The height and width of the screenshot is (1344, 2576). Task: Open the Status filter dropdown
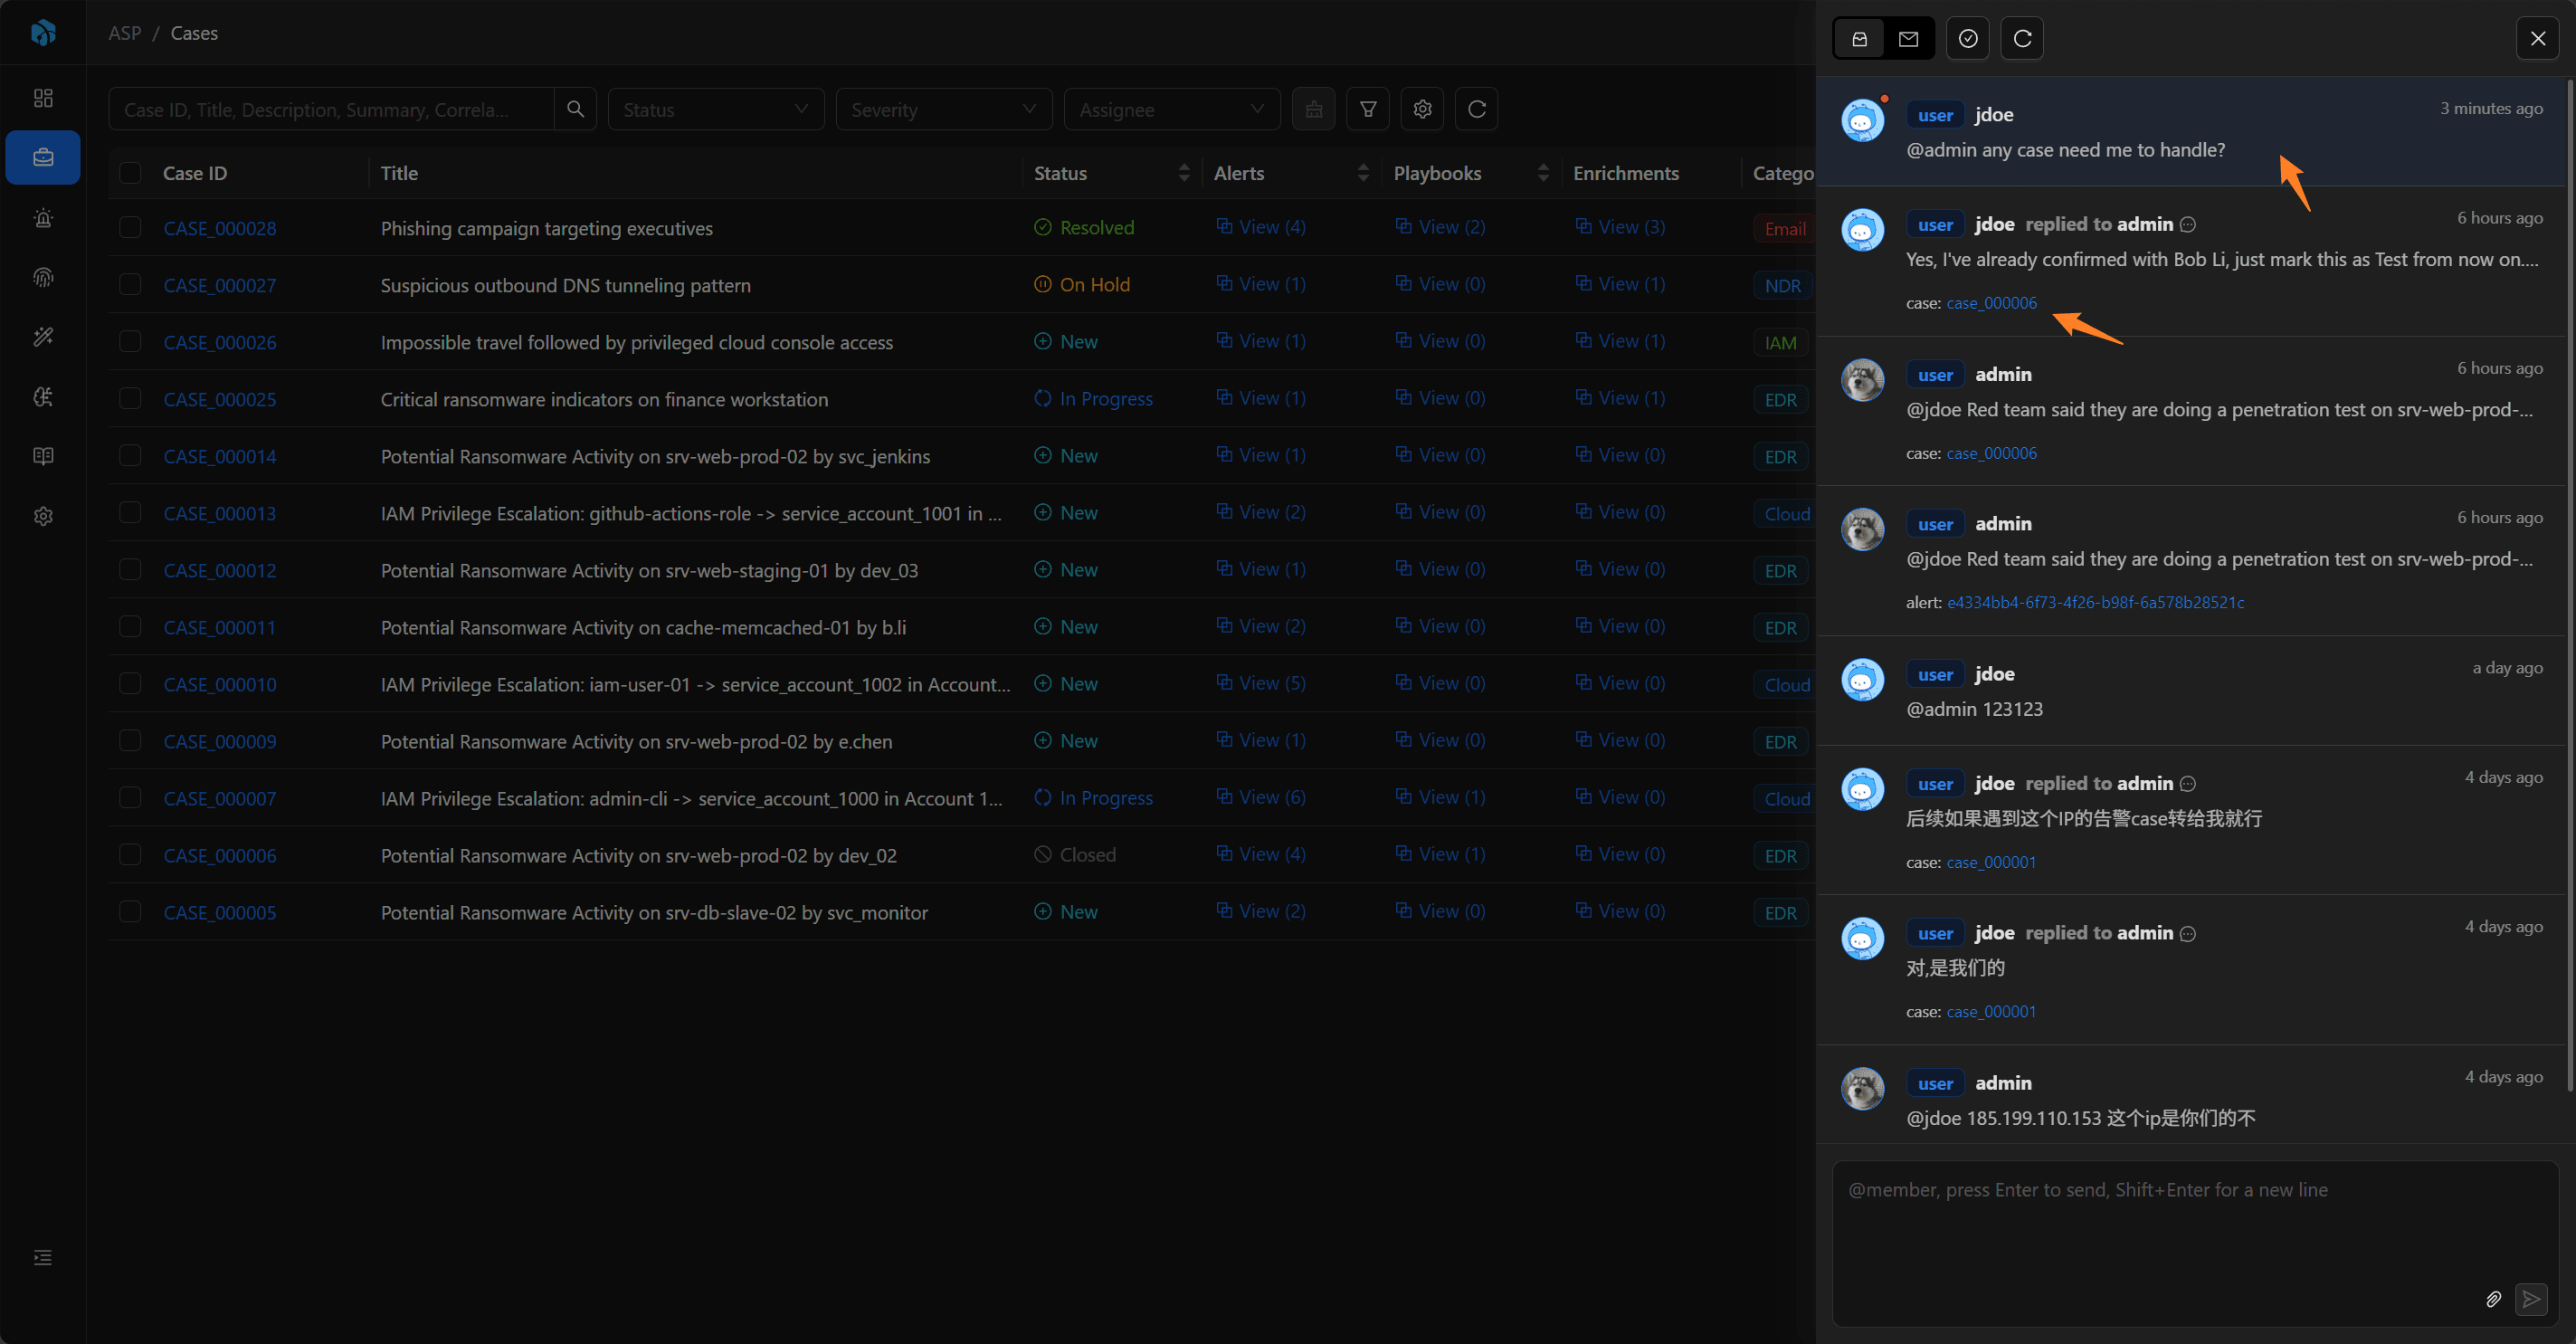(x=716, y=109)
